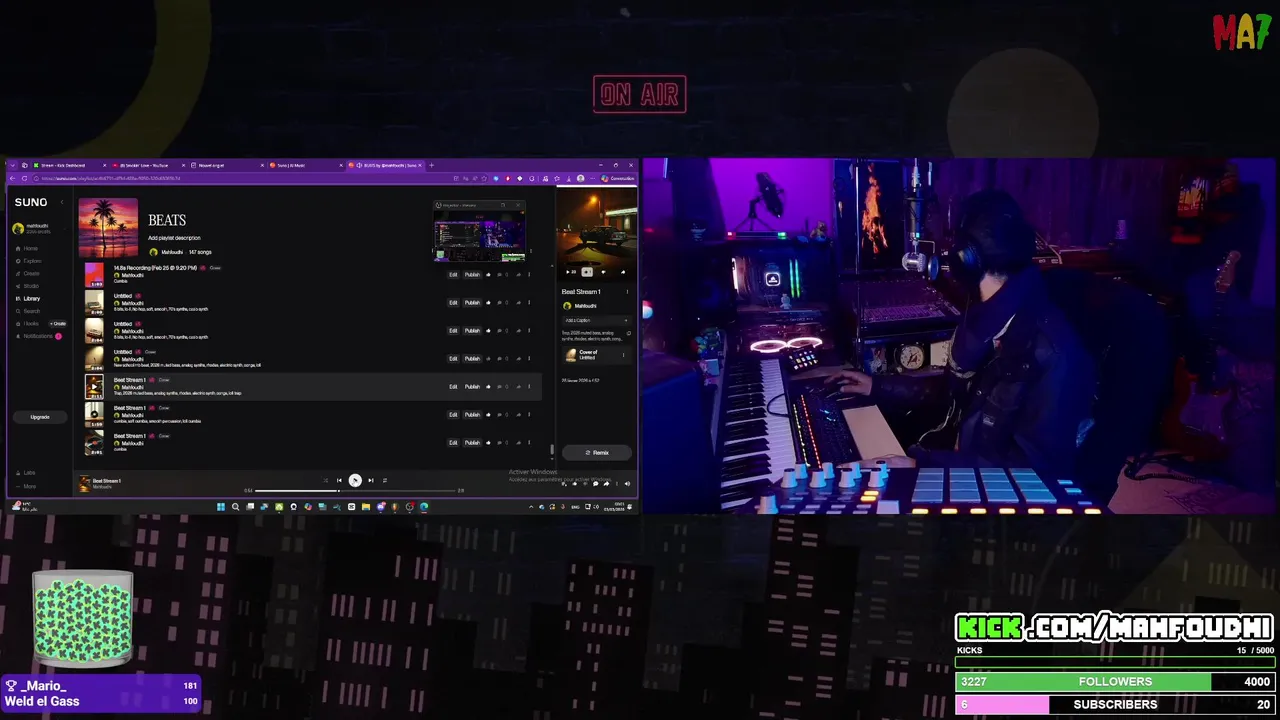Click the BEATS playlist cover art
This screenshot has width=1280, height=720.
click(x=108, y=227)
